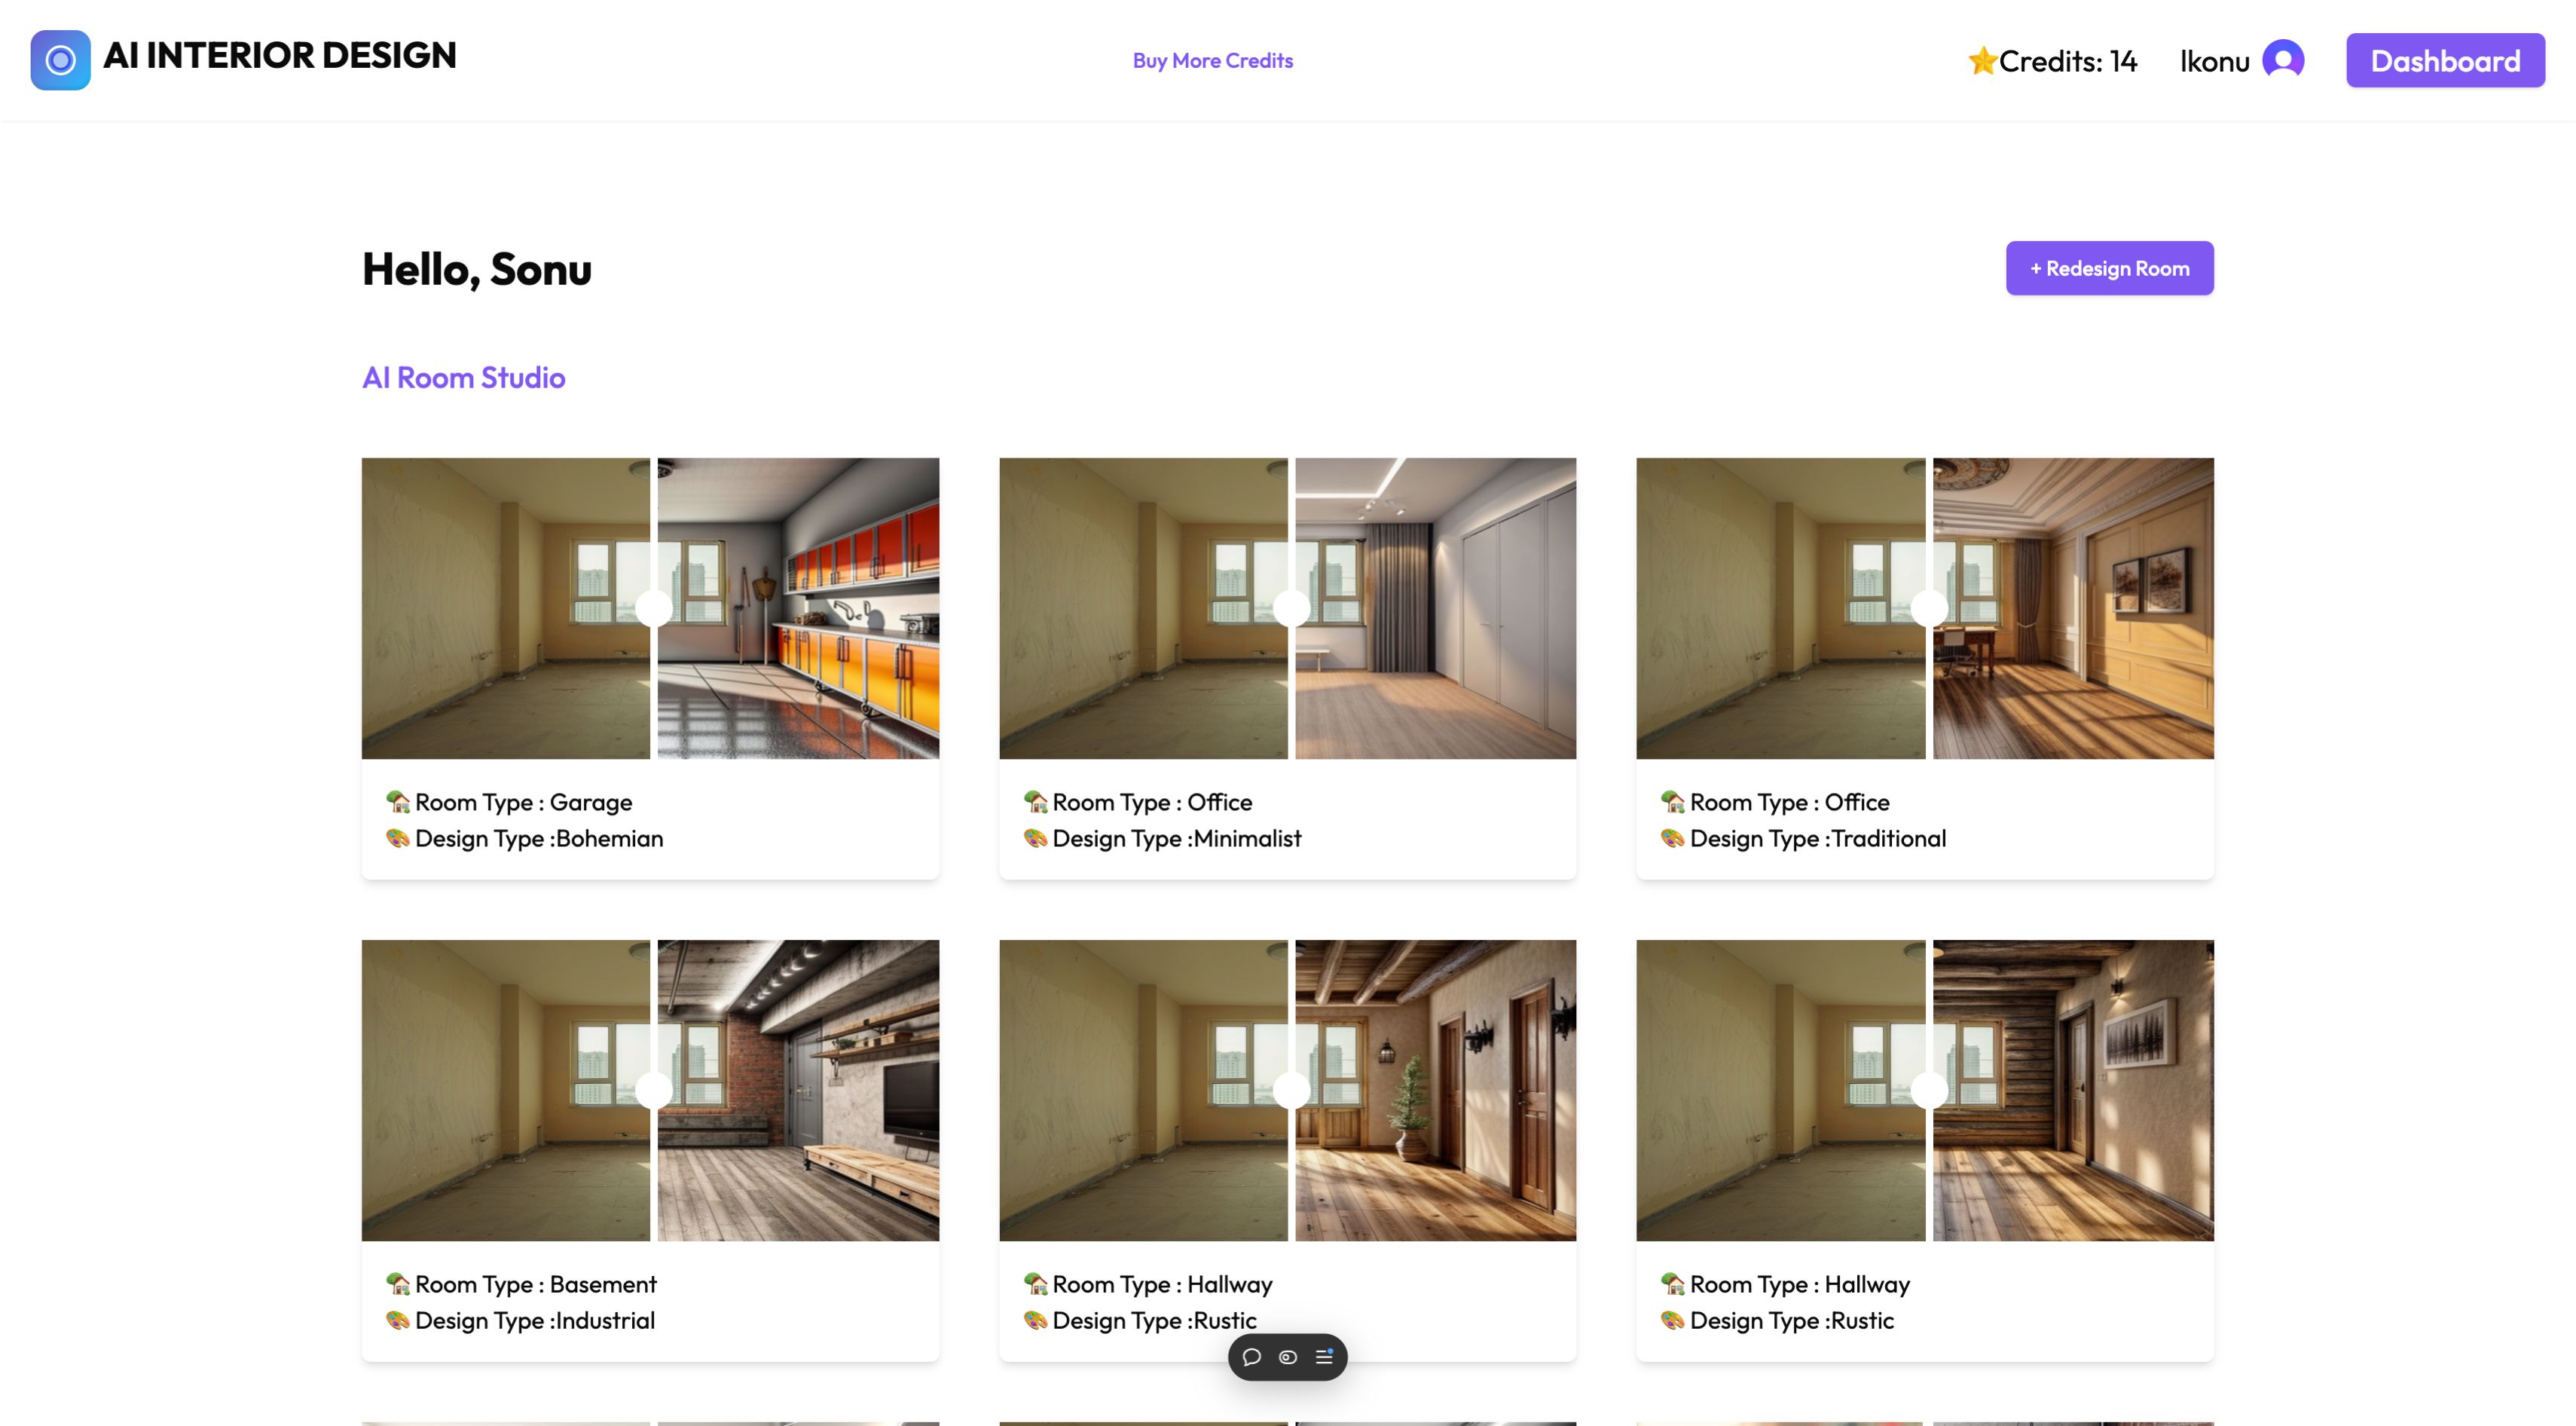Open the Buy More Credits link
Image resolution: width=2576 pixels, height=1426 pixels.
1212,60
